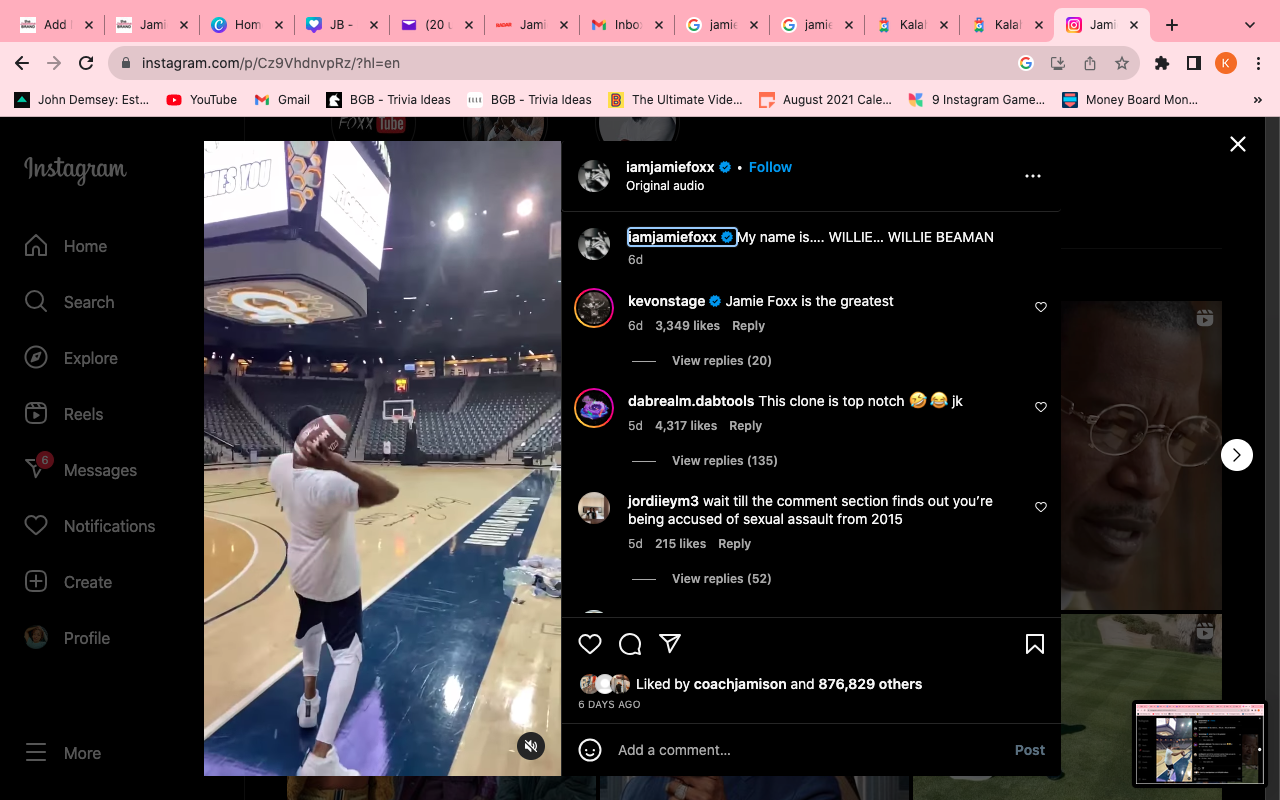Go to Instagram Home in sidebar

tap(66, 246)
